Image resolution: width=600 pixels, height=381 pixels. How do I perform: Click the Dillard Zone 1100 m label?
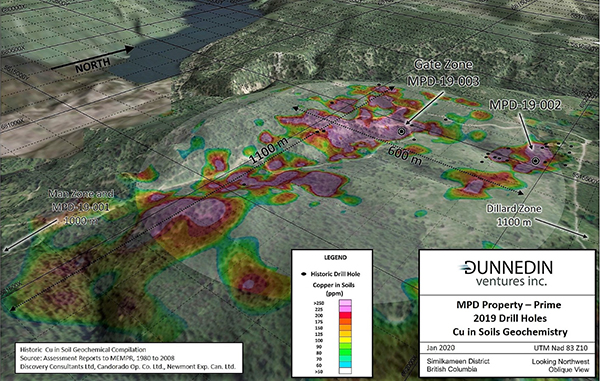514,215
